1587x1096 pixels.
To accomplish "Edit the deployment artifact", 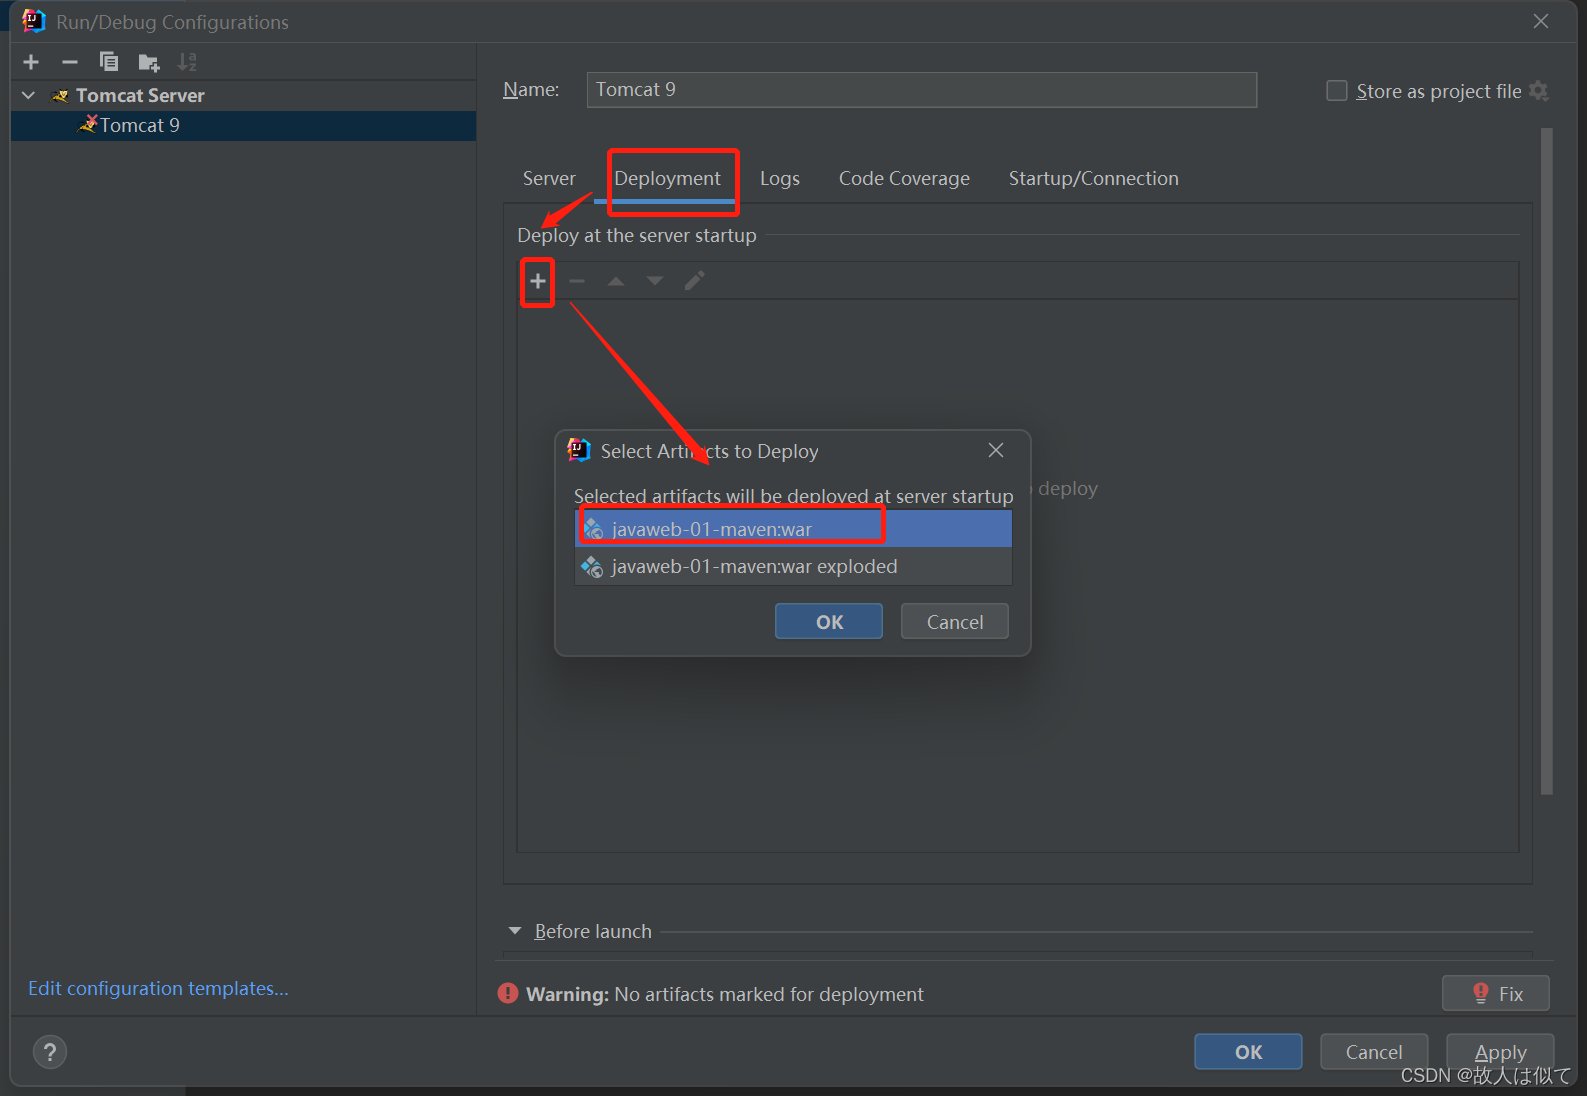I will coord(694,281).
